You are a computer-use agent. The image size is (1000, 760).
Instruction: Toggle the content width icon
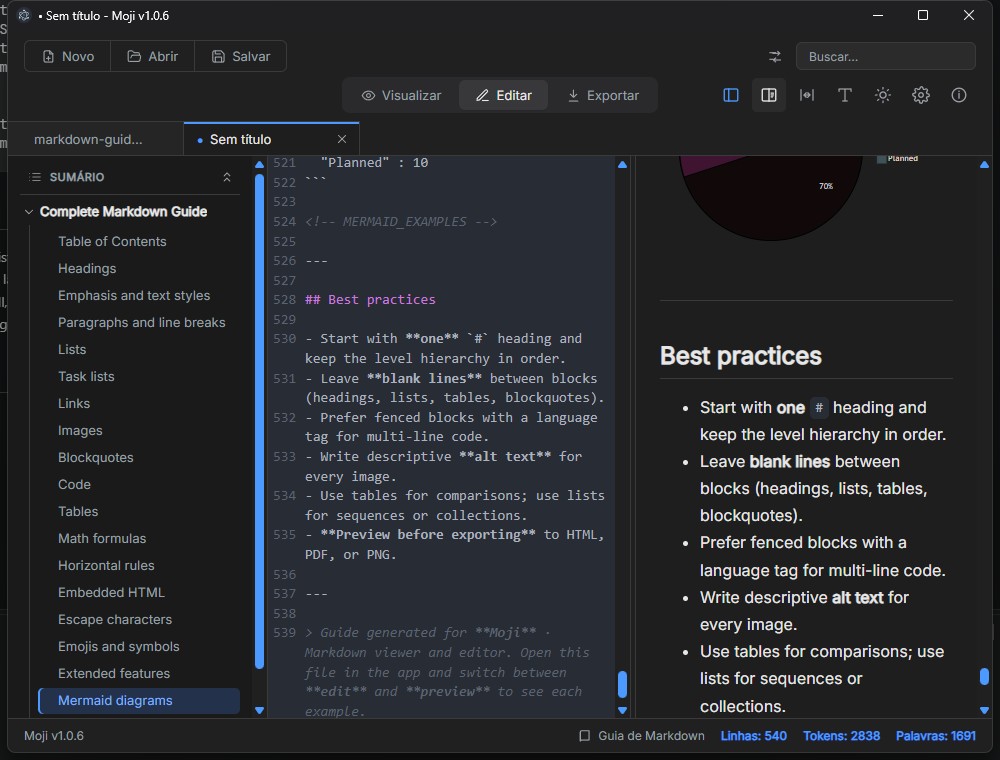(807, 96)
